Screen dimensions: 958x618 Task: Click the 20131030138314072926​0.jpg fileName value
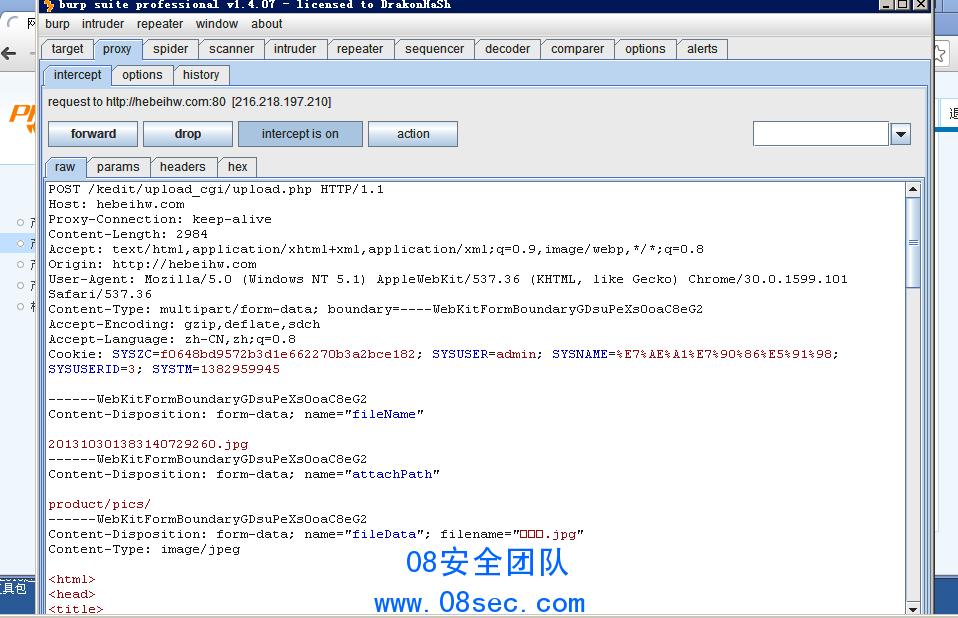(148, 444)
